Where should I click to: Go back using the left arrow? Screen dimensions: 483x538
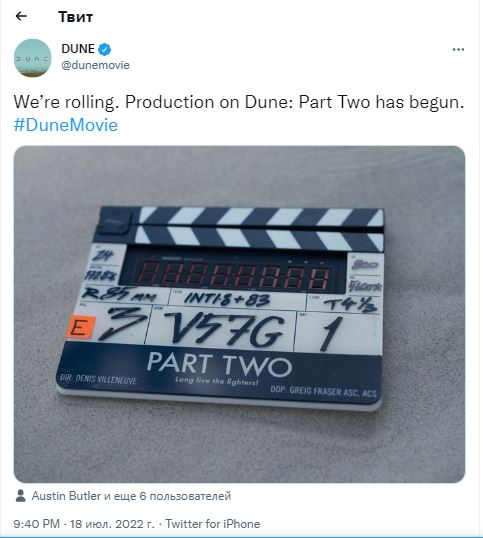coord(21,16)
